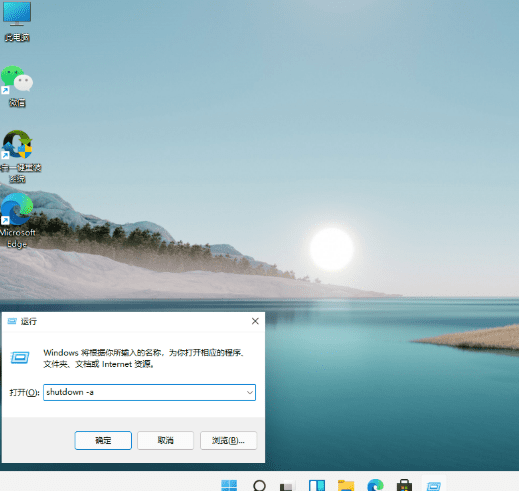Select the 一键重装系统 desktop shortcut
The width and height of the screenshot is (519, 491).
click(17, 156)
